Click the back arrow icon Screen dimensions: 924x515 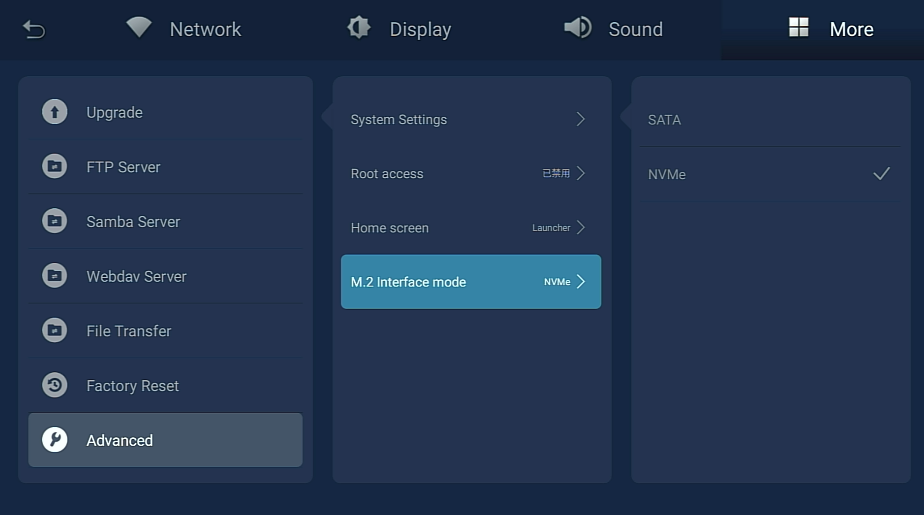click(x=34, y=30)
